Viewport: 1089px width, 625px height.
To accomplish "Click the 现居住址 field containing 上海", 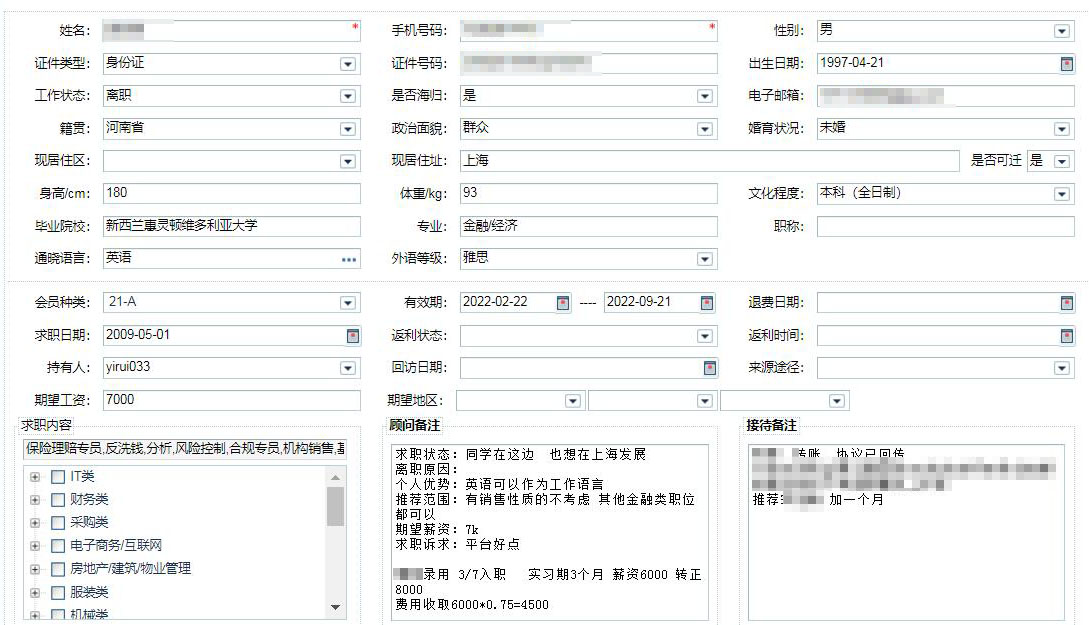I will pyautogui.click(x=709, y=161).
